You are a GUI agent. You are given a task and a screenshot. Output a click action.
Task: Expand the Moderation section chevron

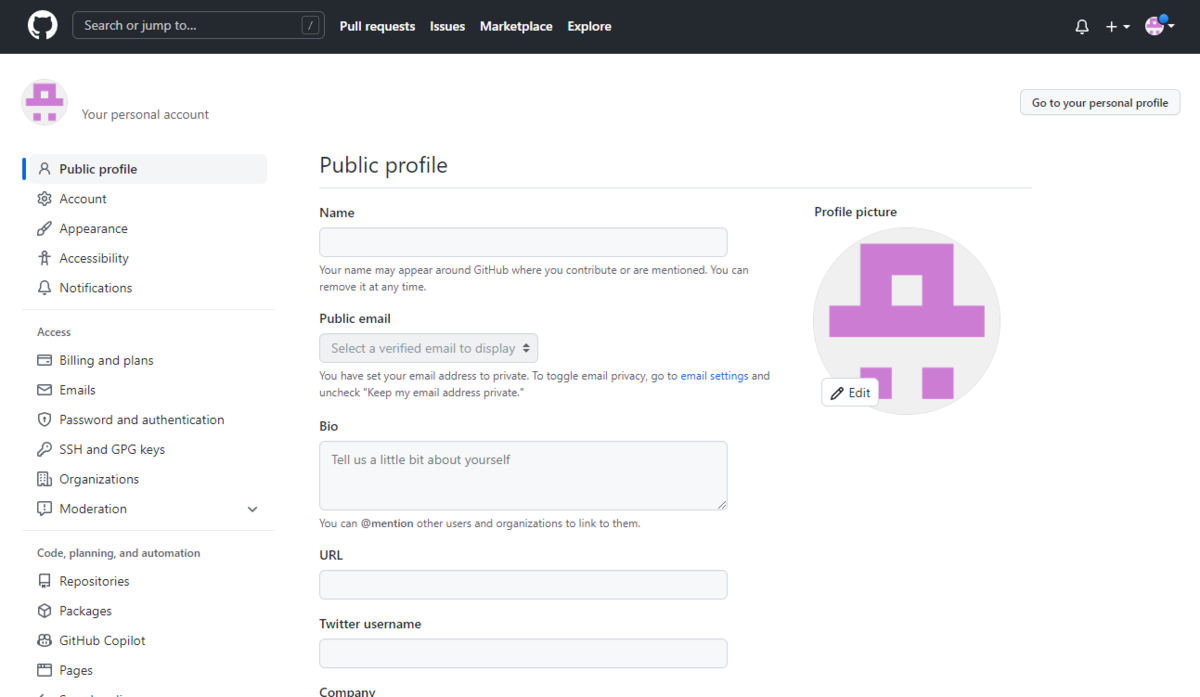pyautogui.click(x=252, y=509)
